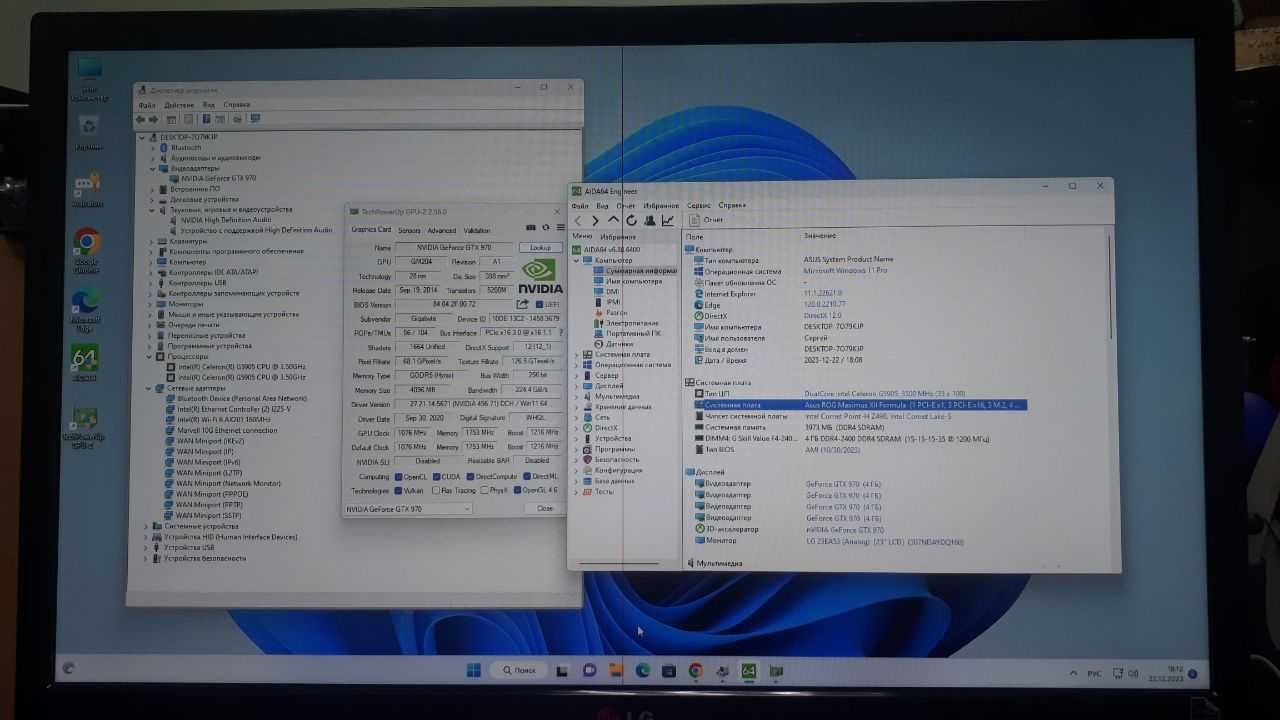Collapse Процессоры node in Device Manager
The height and width of the screenshot is (720, 1280).
click(x=149, y=356)
